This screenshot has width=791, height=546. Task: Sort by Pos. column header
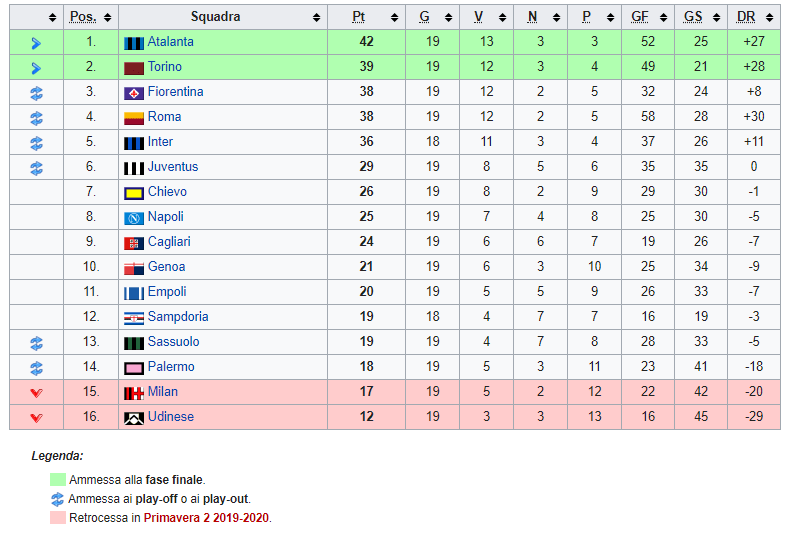click(83, 17)
